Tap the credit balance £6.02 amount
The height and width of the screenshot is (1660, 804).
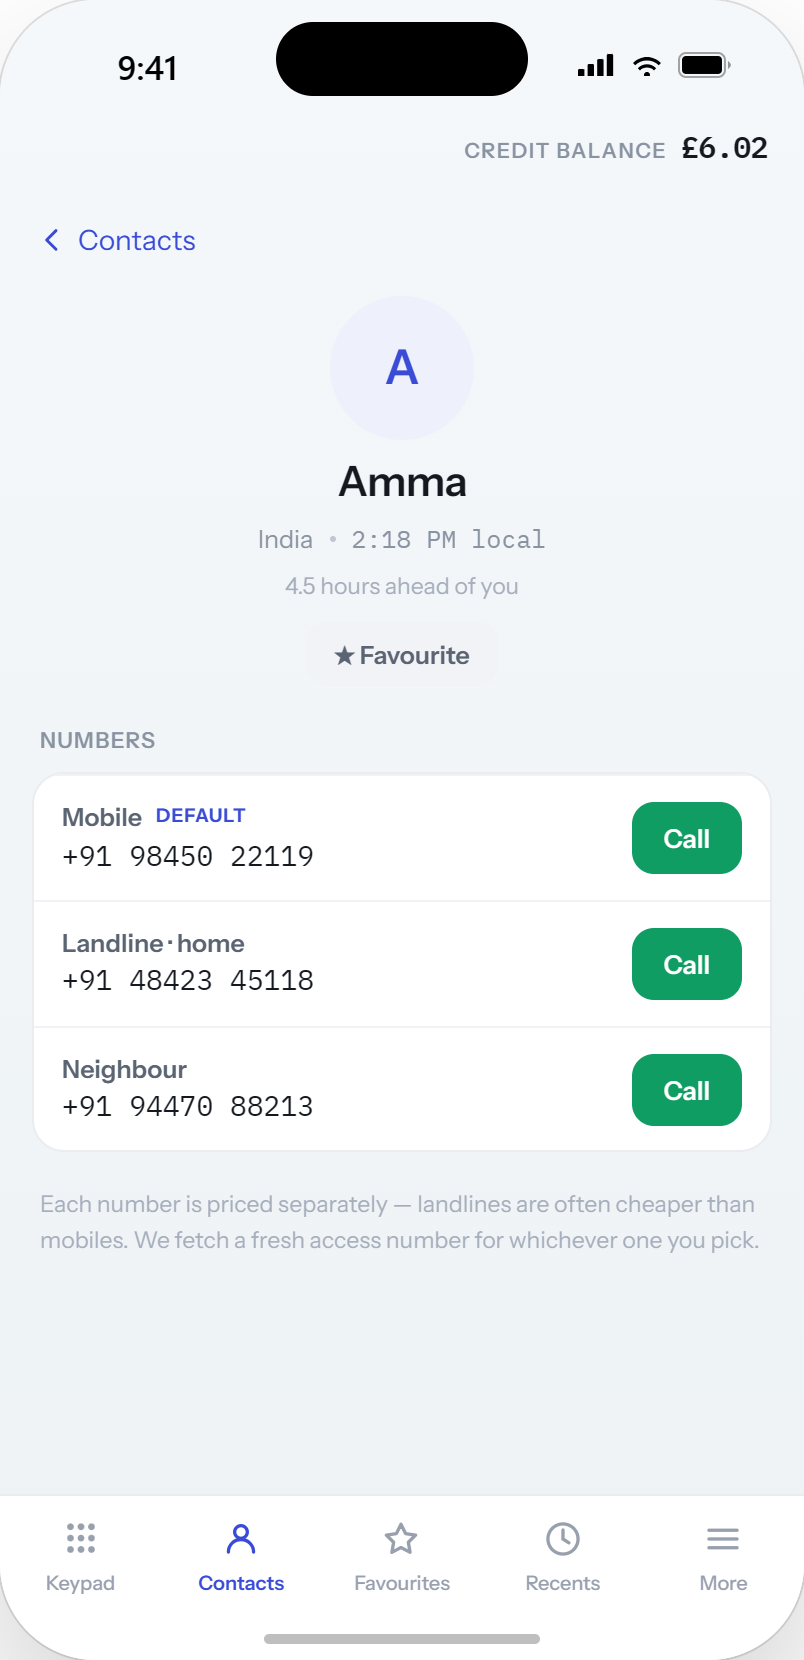725,148
